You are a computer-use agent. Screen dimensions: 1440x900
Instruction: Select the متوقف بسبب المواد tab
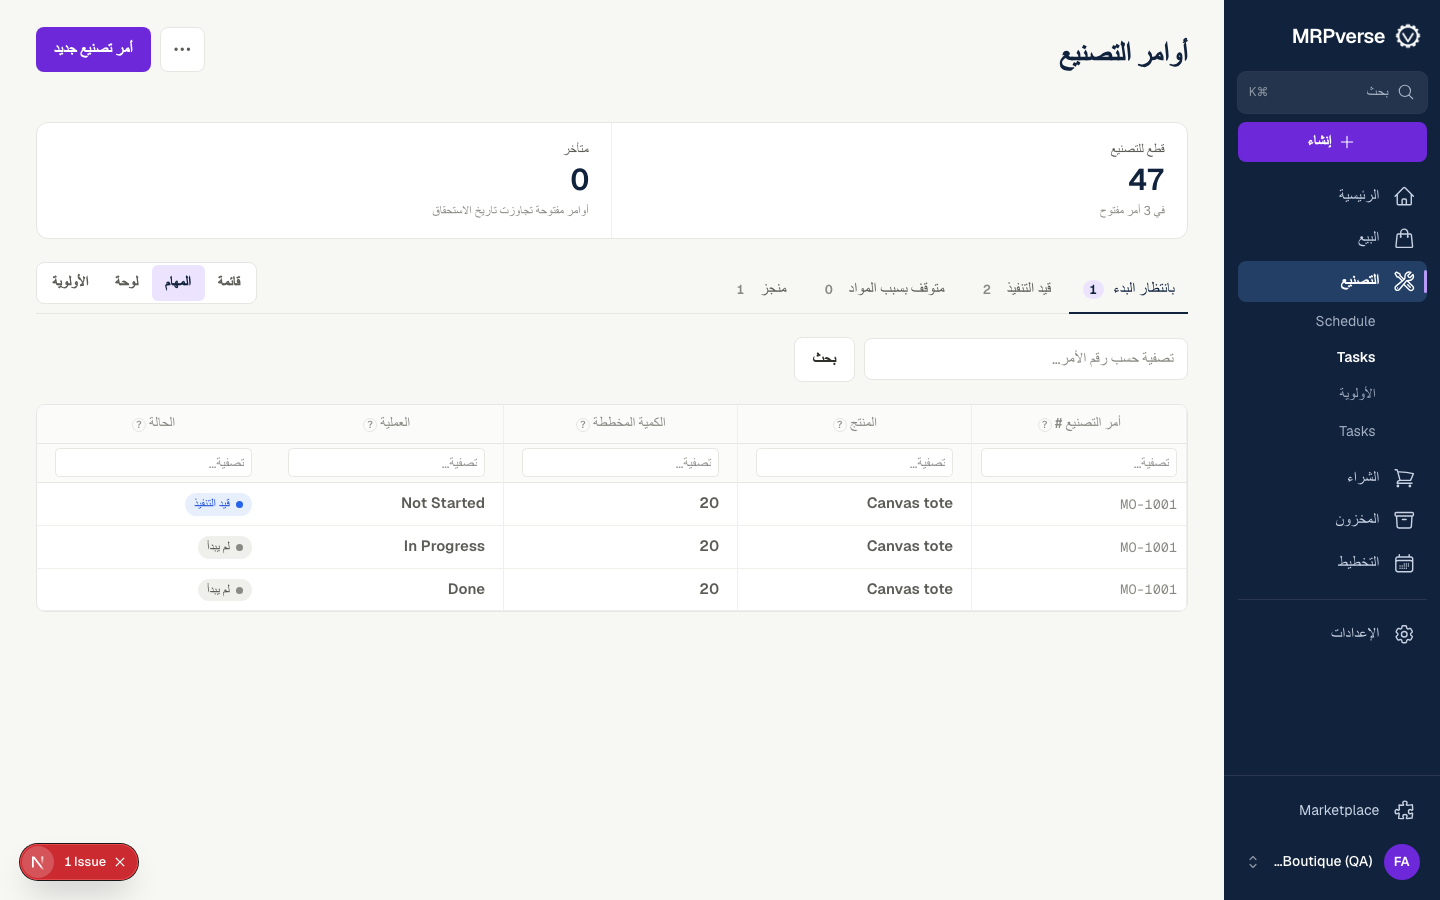[x=884, y=289]
